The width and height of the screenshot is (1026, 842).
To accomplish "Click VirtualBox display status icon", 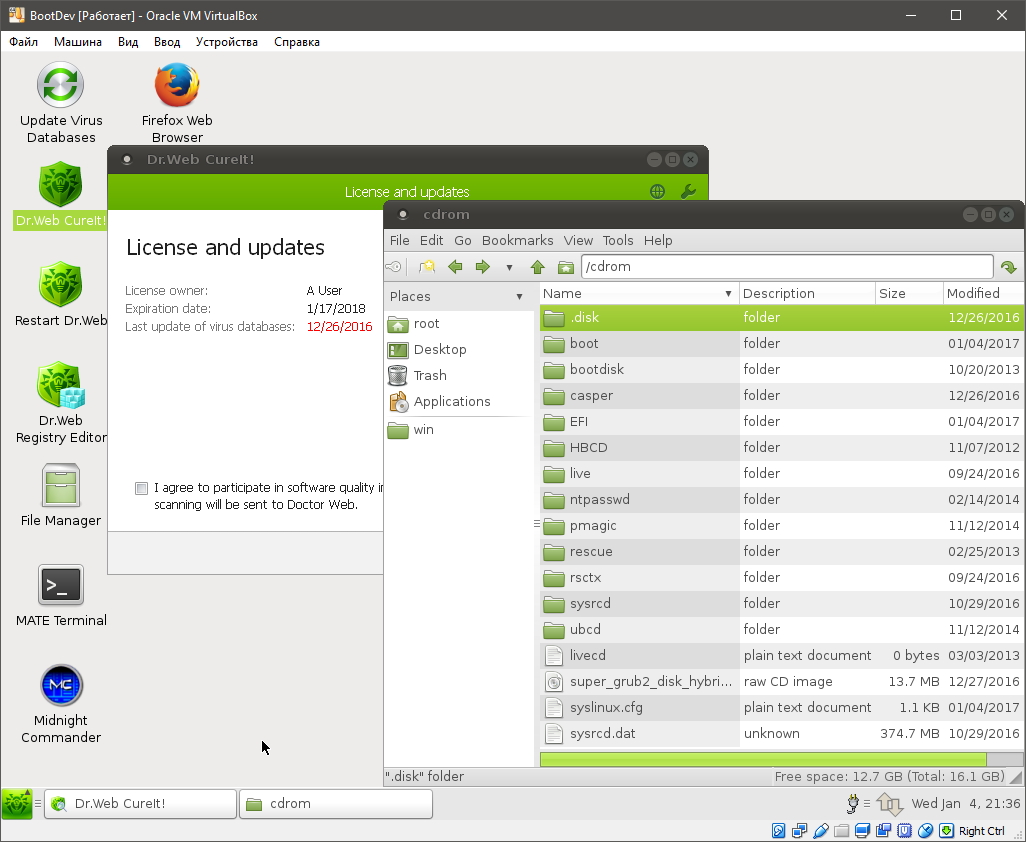I will pyautogui.click(x=862, y=831).
